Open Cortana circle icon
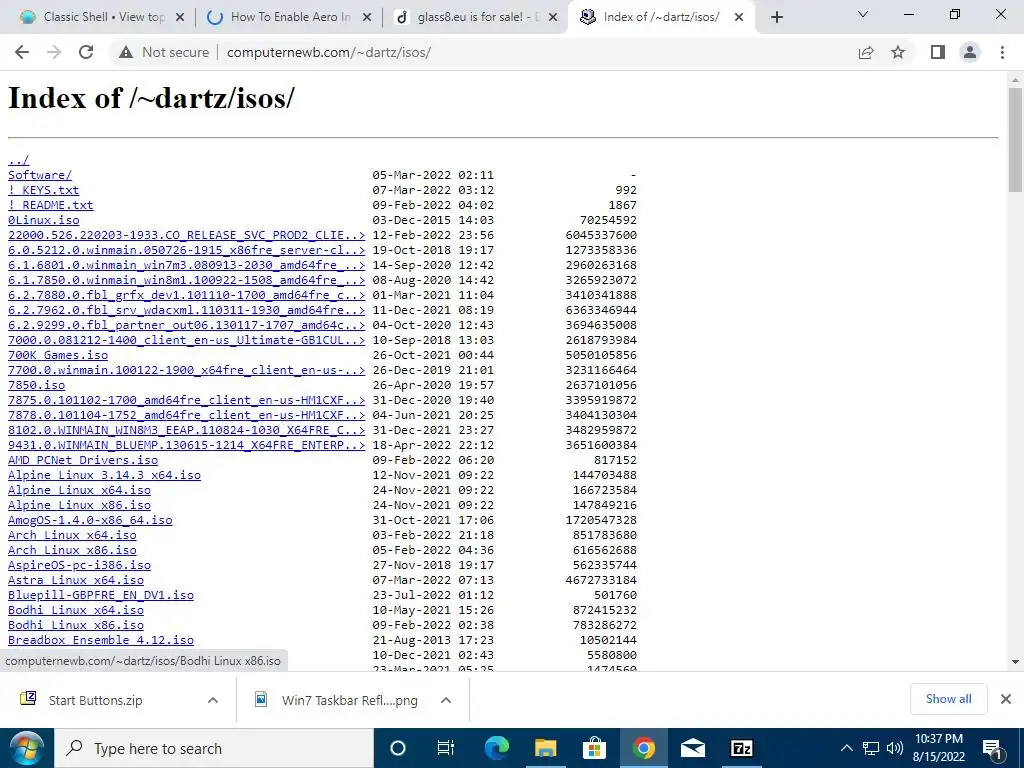Screen dimensions: 1024x768 pyautogui.click(x=397, y=748)
